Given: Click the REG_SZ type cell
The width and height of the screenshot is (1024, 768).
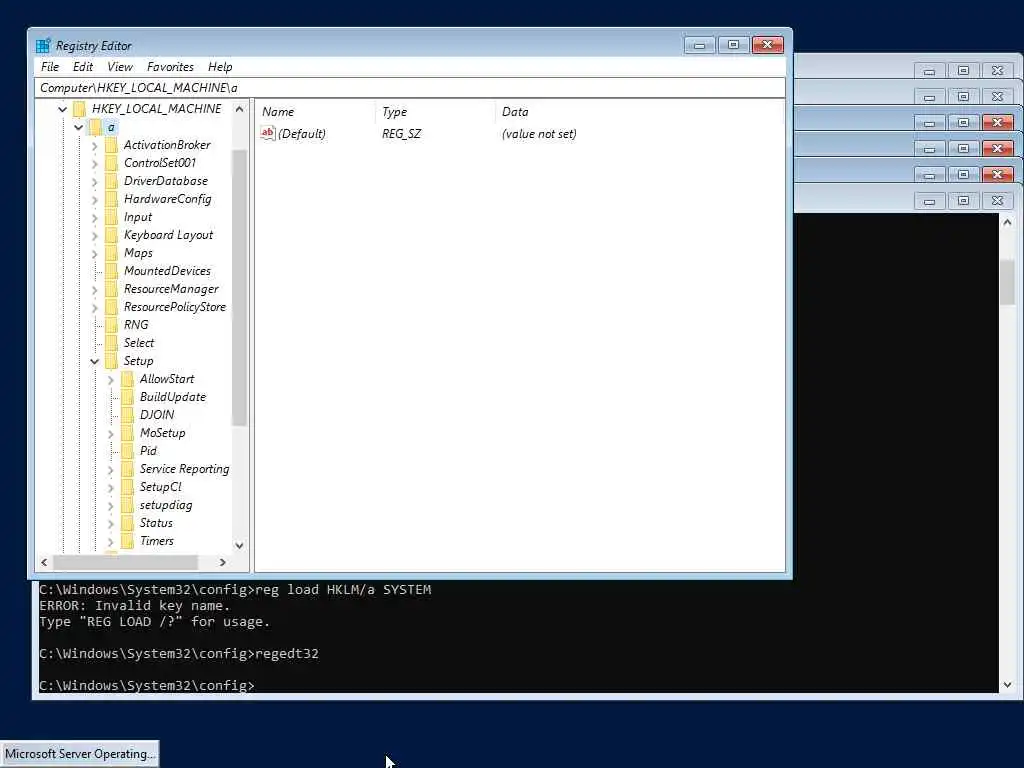Looking at the screenshot, I should (x=402, y=134).
